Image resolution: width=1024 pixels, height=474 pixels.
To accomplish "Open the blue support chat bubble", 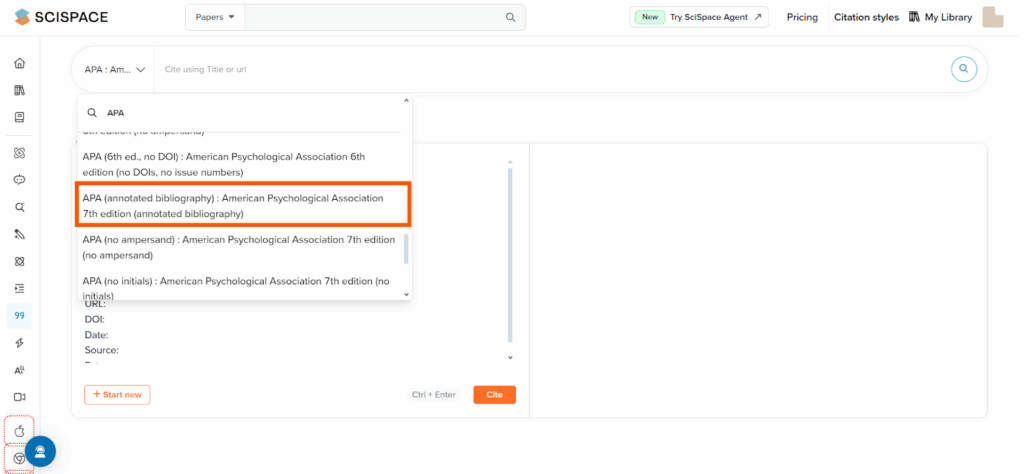I will 40,450.
